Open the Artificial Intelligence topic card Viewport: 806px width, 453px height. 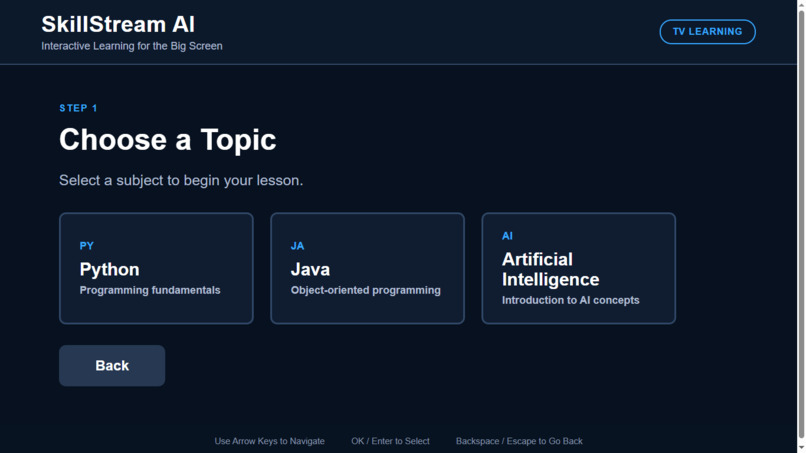pos(579,268)
